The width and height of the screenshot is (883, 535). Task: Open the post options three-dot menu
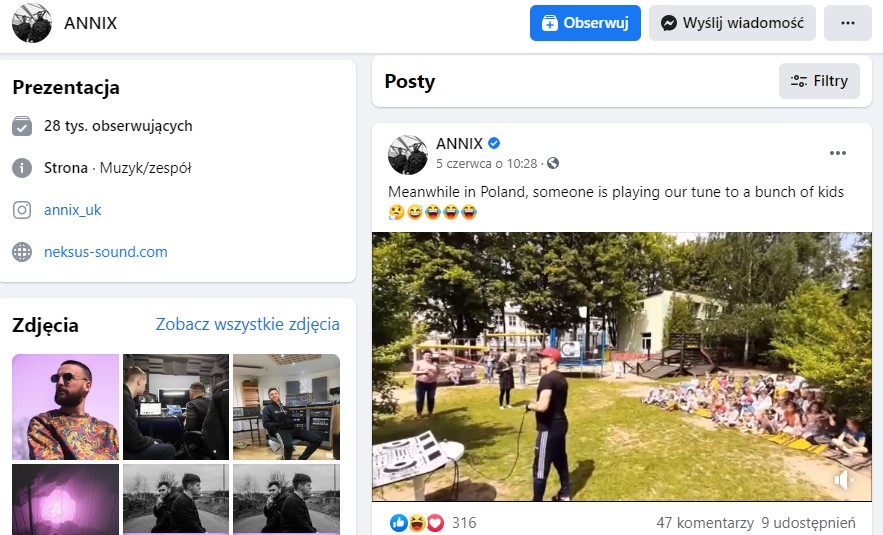tap(838, 153)
